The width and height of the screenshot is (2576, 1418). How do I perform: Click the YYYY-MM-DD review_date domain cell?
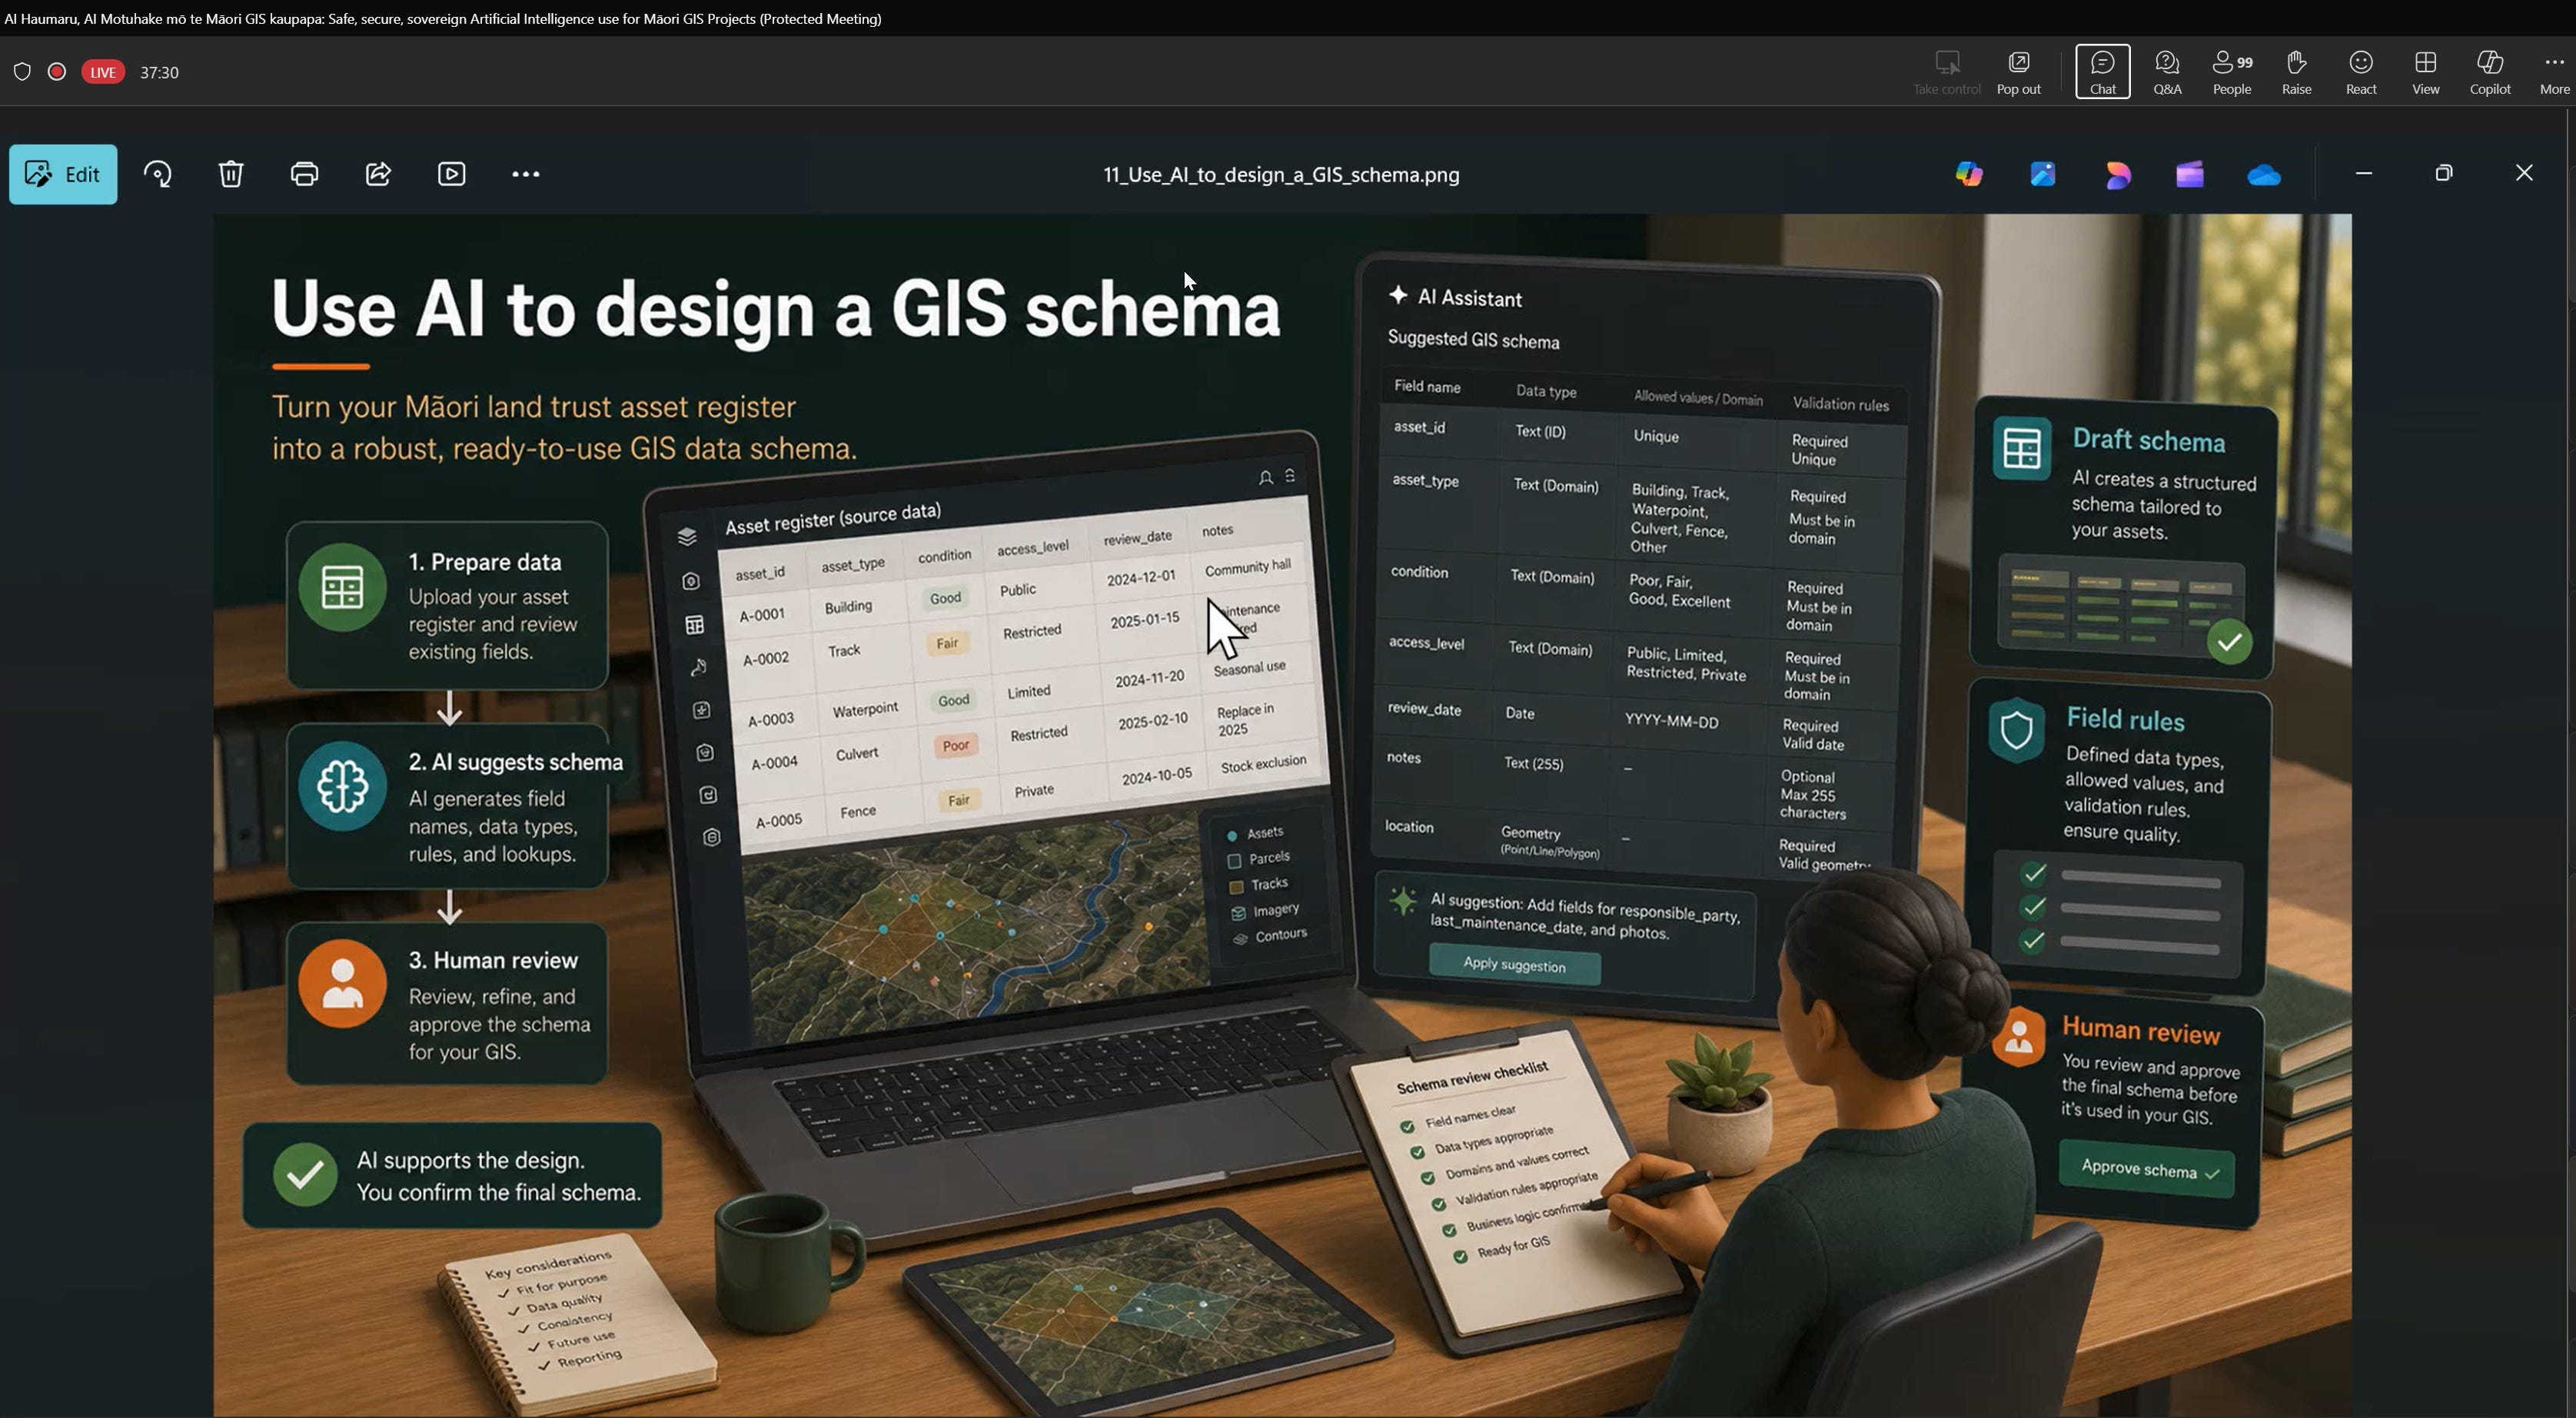coord(1671,721)
